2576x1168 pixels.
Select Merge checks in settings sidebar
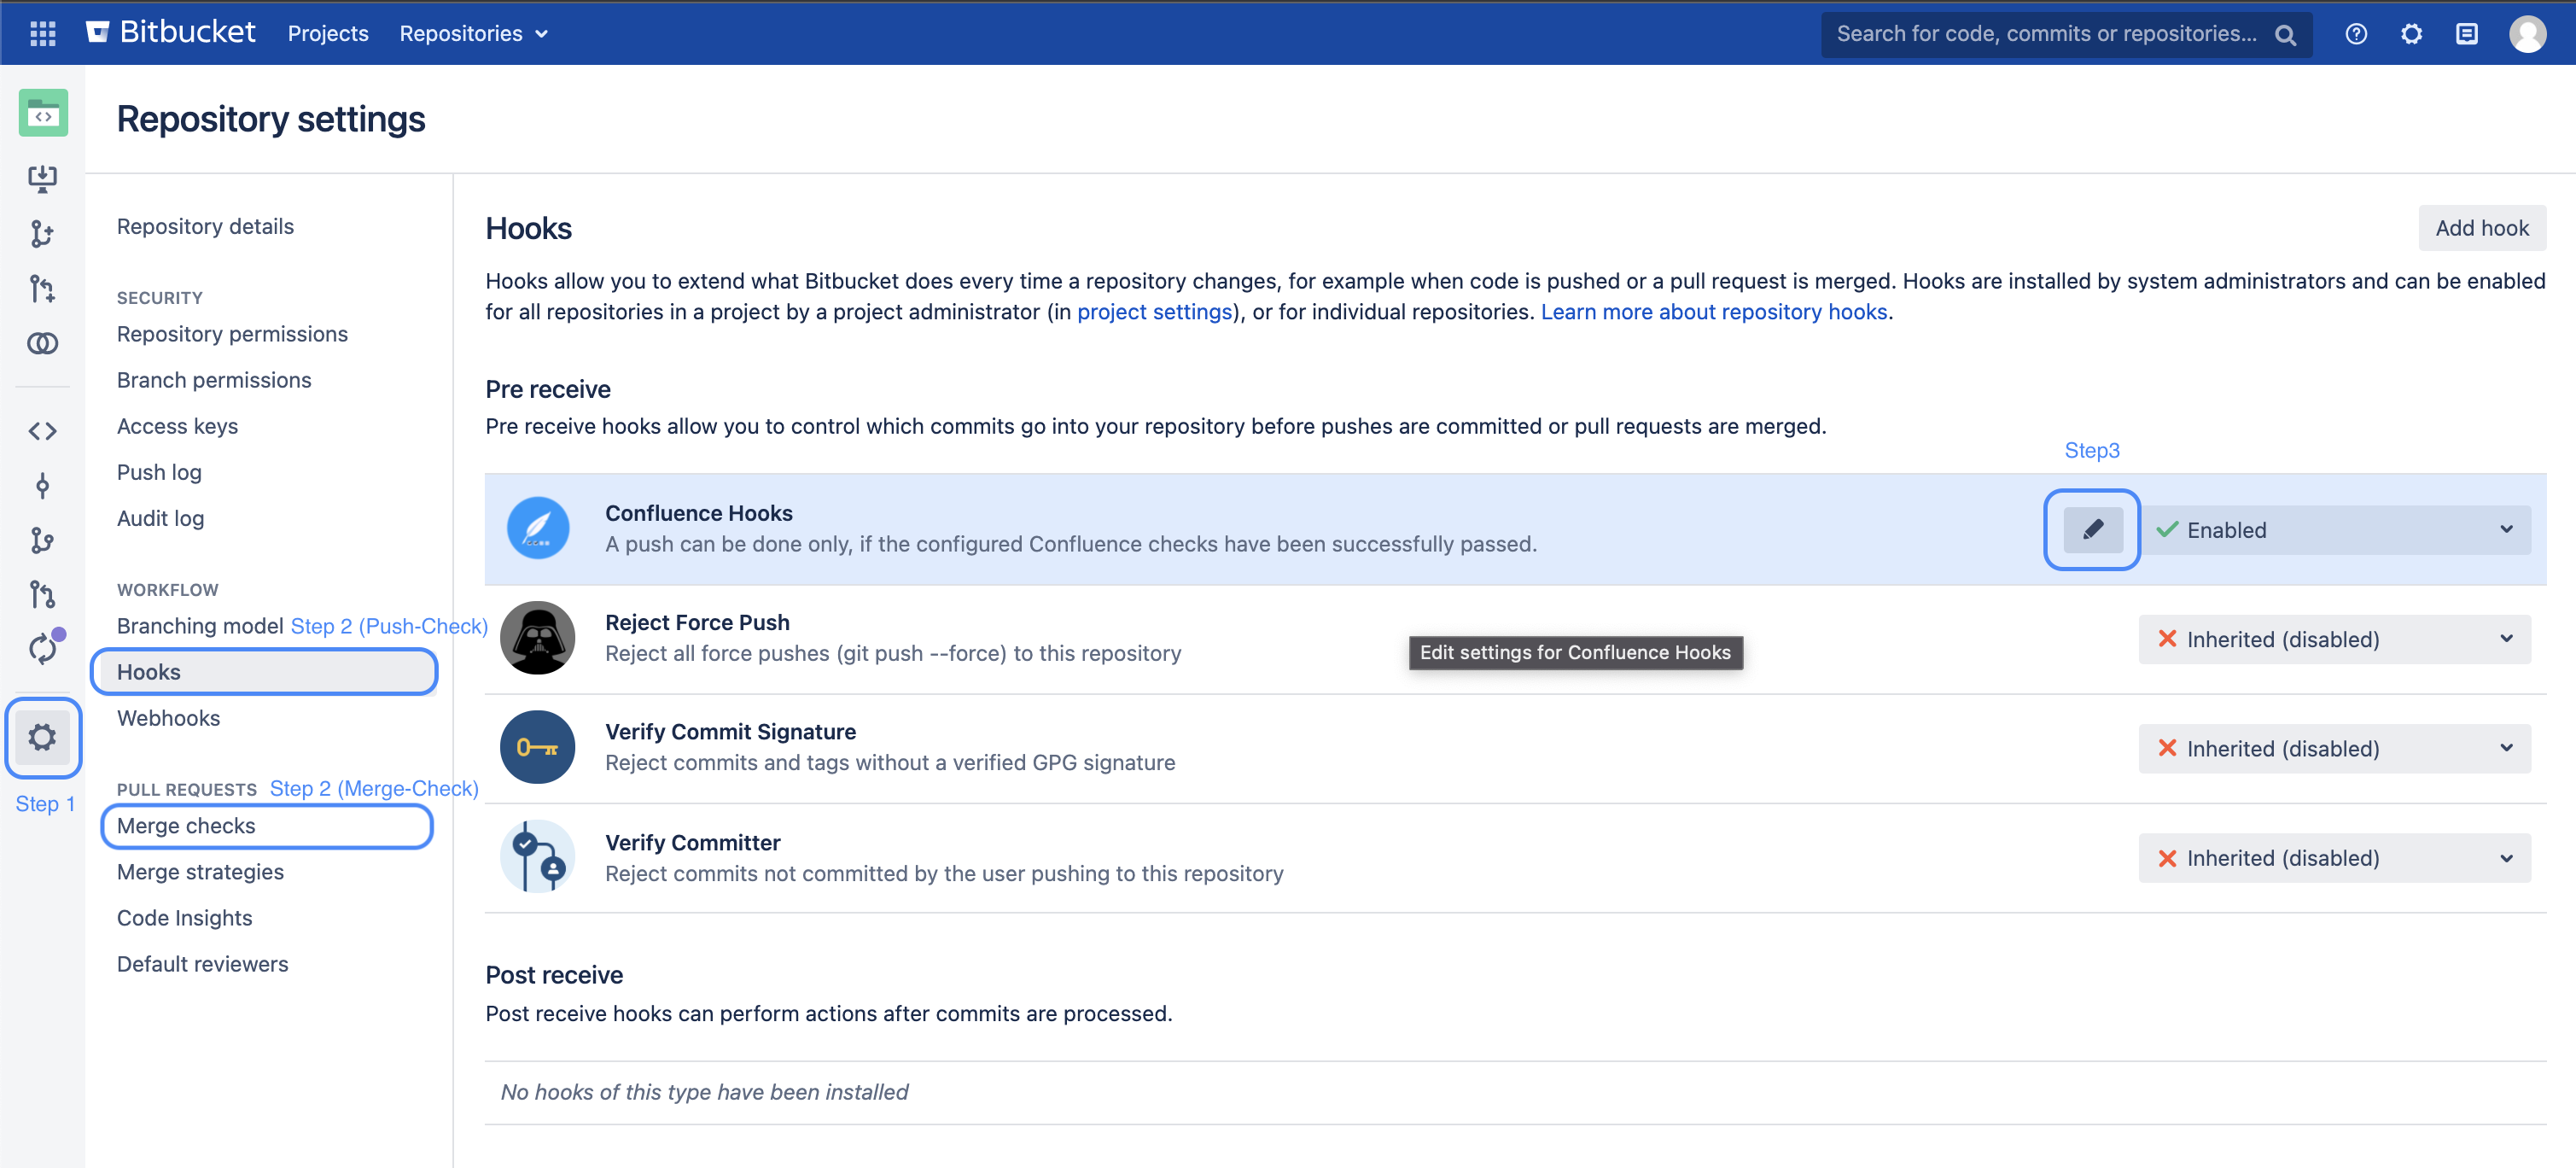pos(186,826)
